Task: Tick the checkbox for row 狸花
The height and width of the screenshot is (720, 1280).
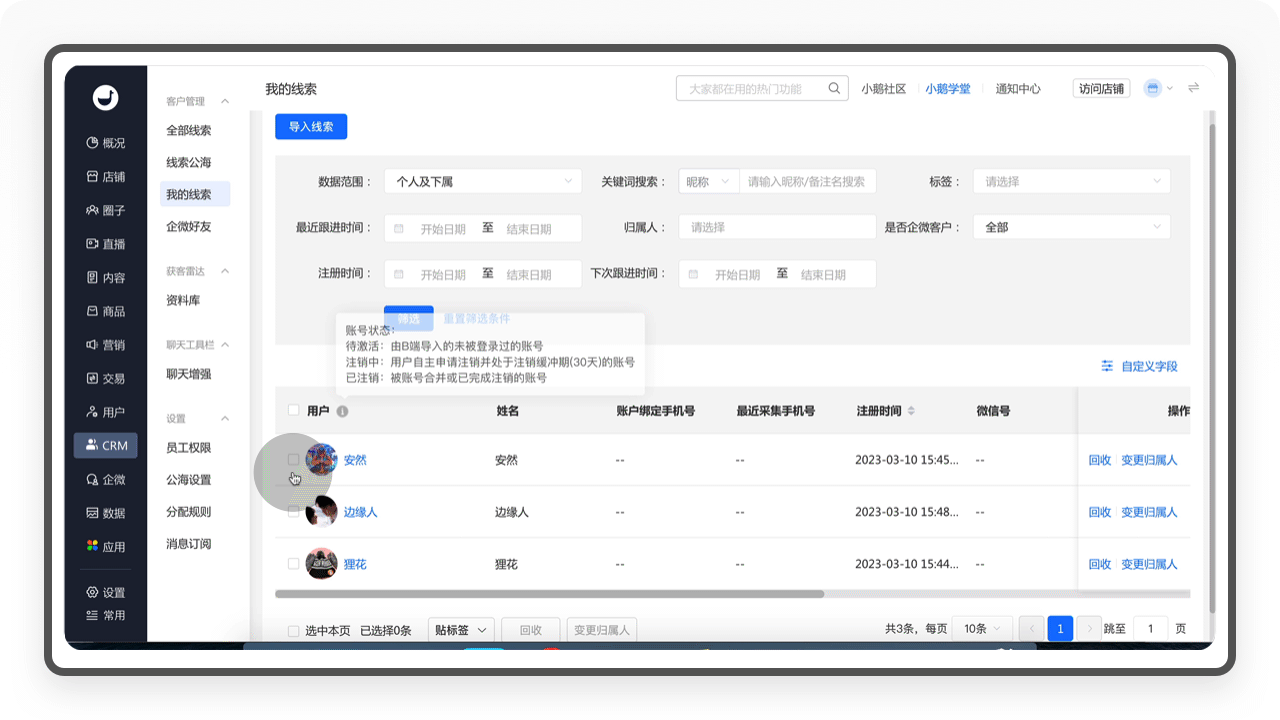Action: [x=293, y=564]
